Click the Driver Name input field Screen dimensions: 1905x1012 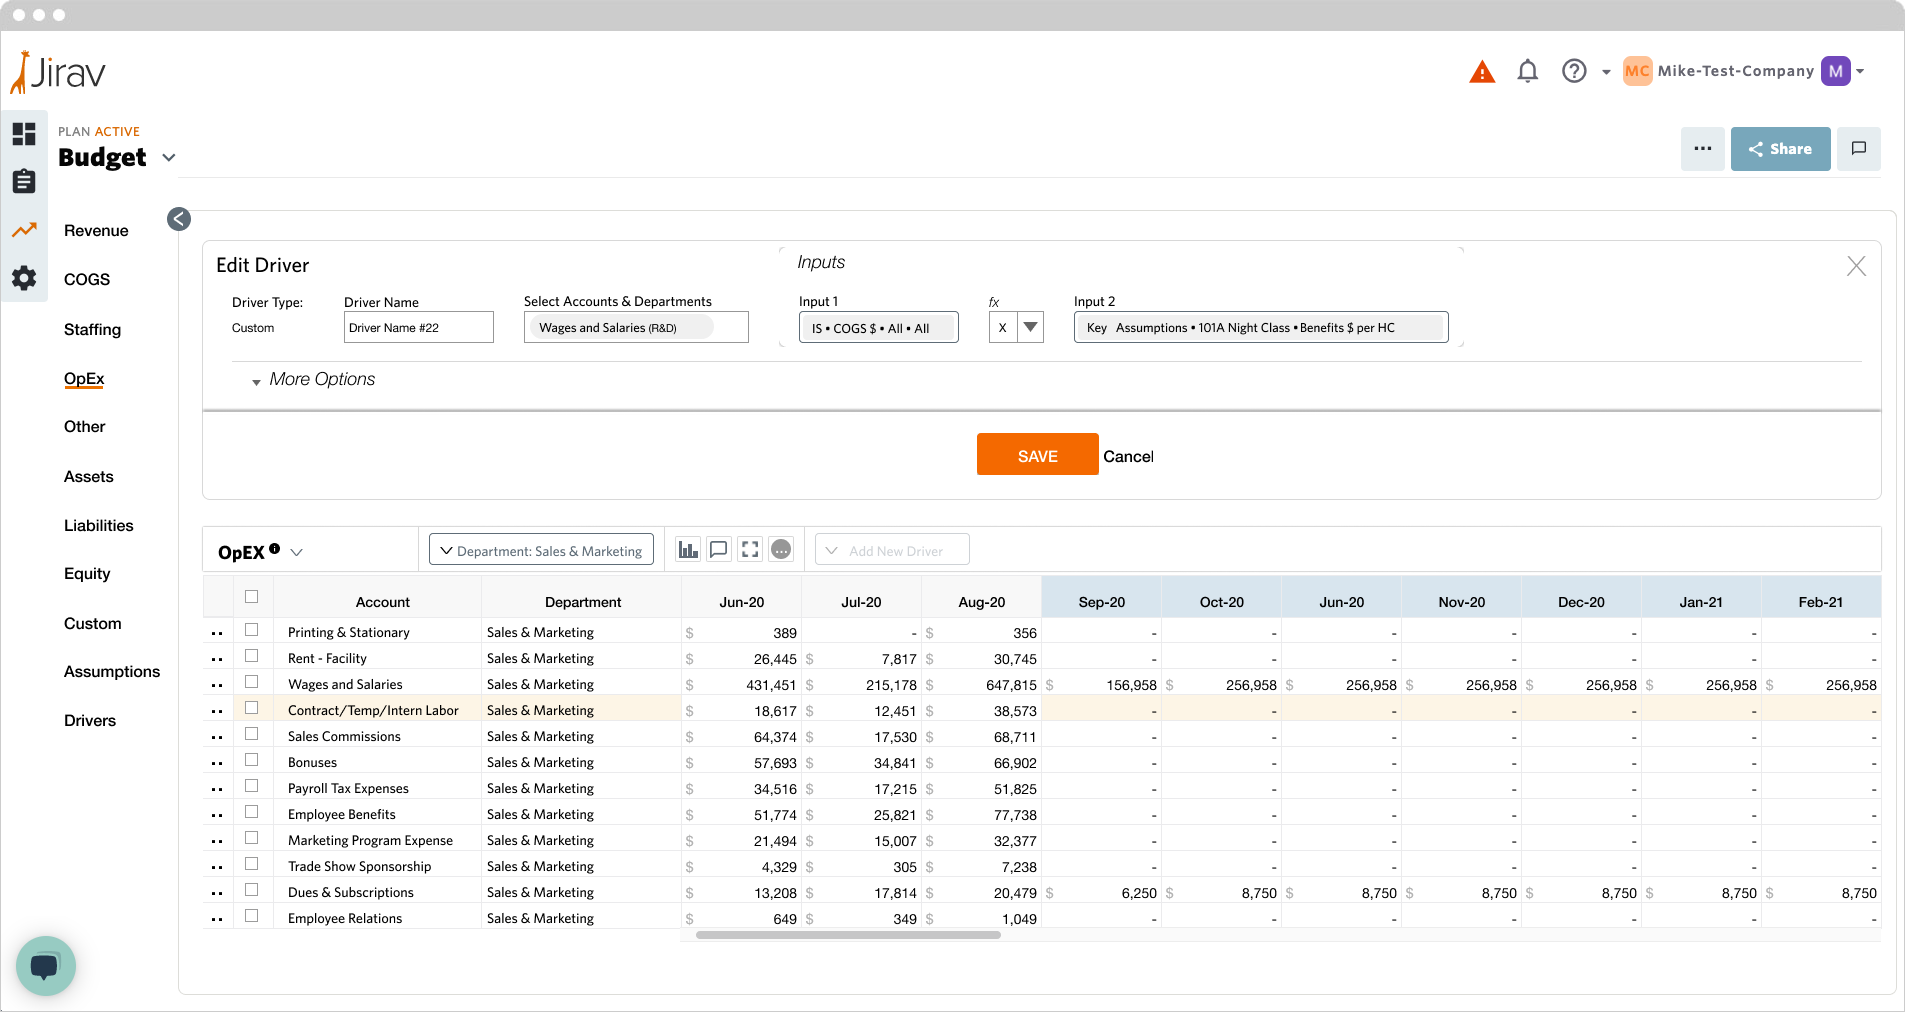(418, 327)
